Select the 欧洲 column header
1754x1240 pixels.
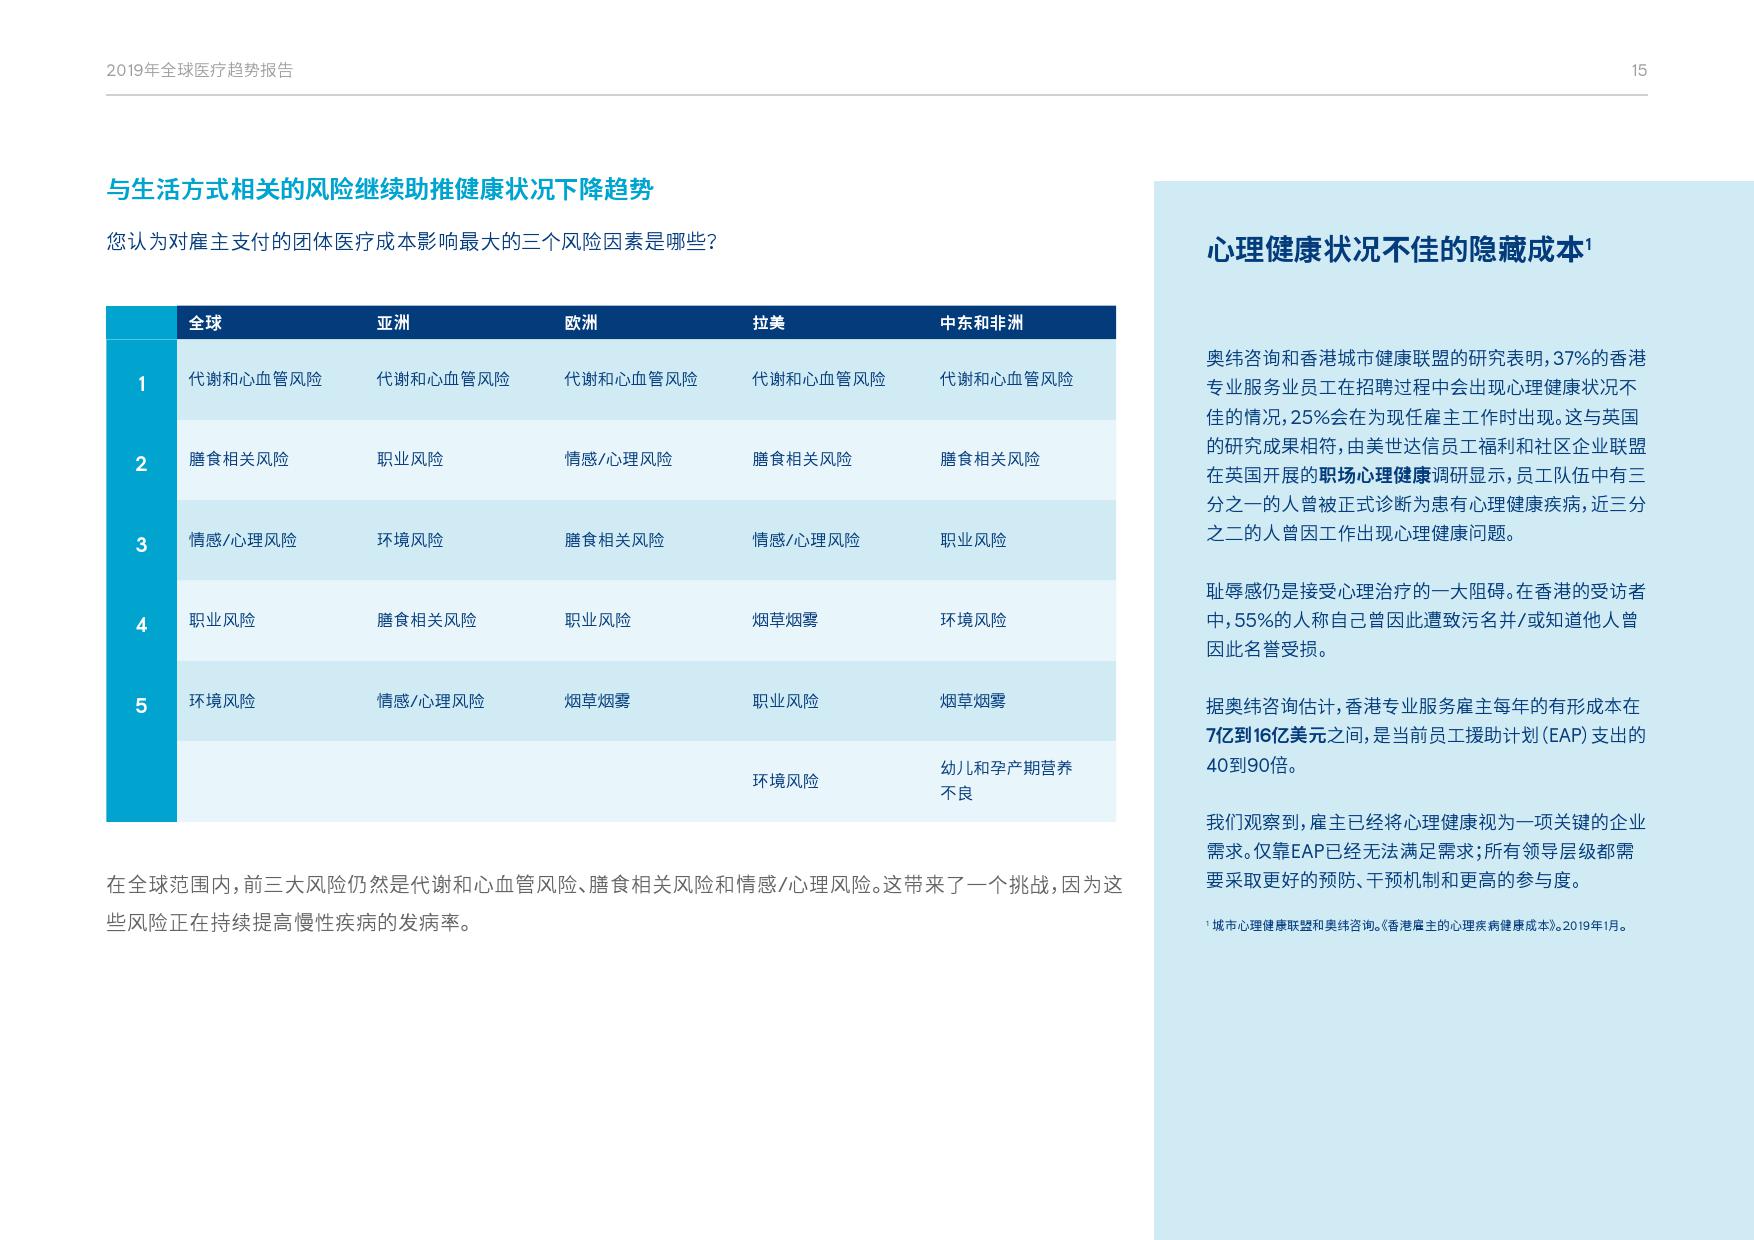point(581,323)
